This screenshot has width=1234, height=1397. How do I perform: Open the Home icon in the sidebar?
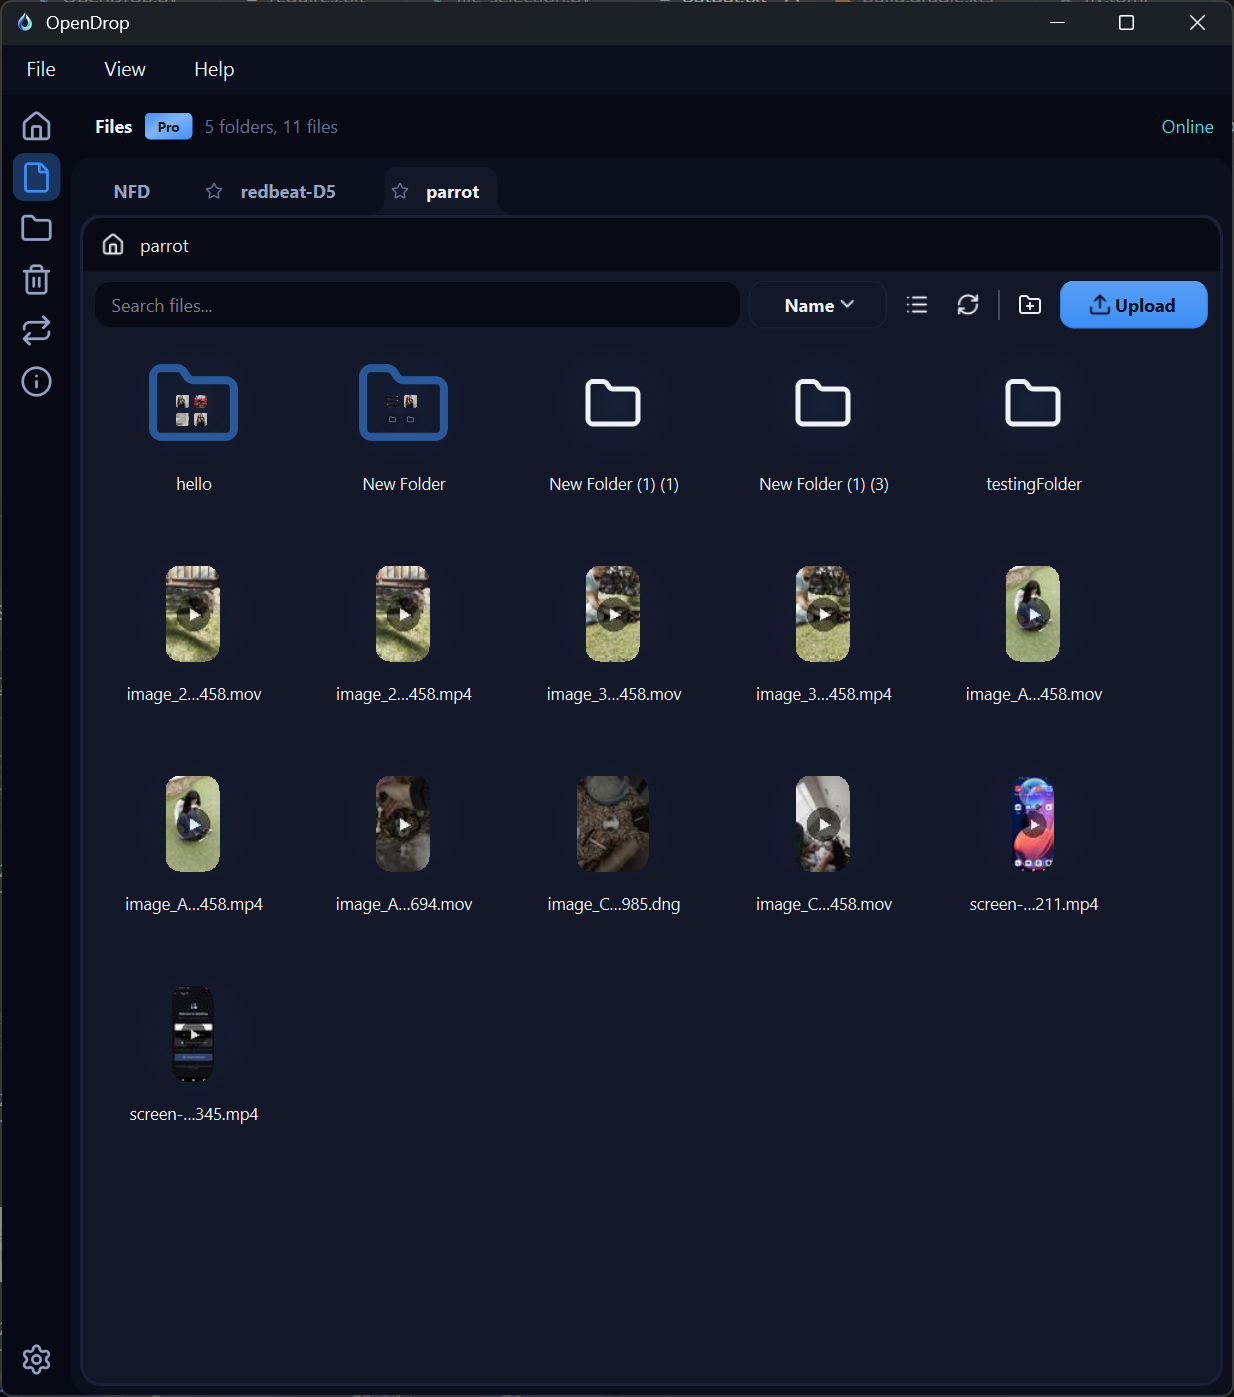pos(36,126)
